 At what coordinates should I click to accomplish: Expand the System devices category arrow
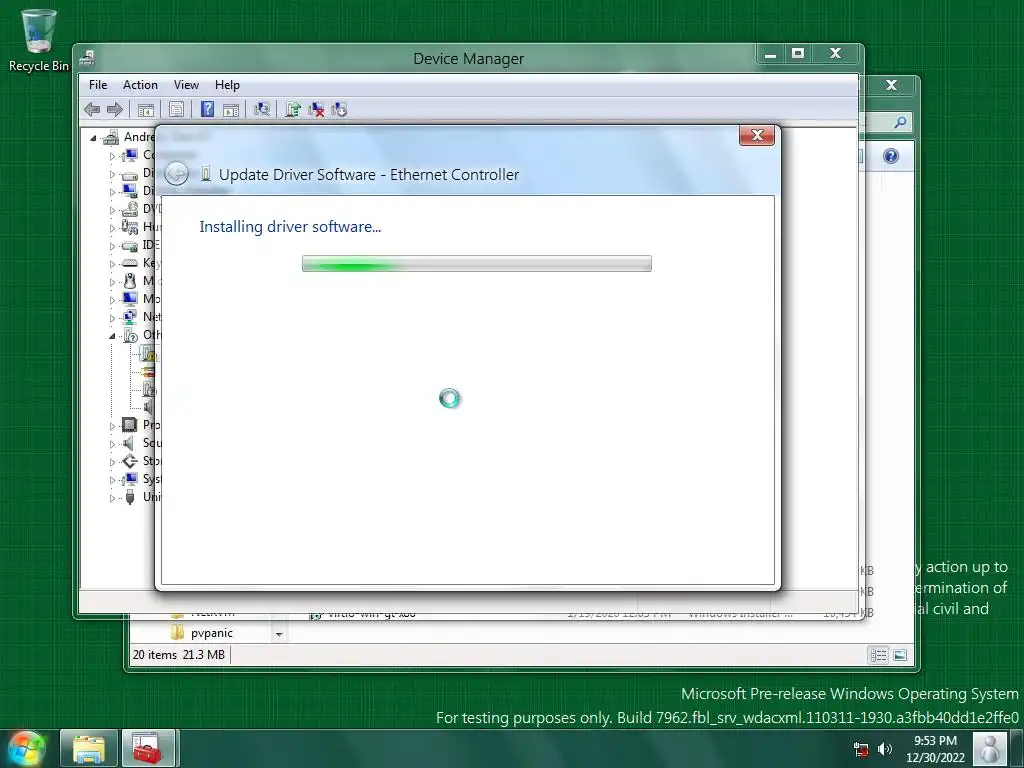[x=112, y=480]
